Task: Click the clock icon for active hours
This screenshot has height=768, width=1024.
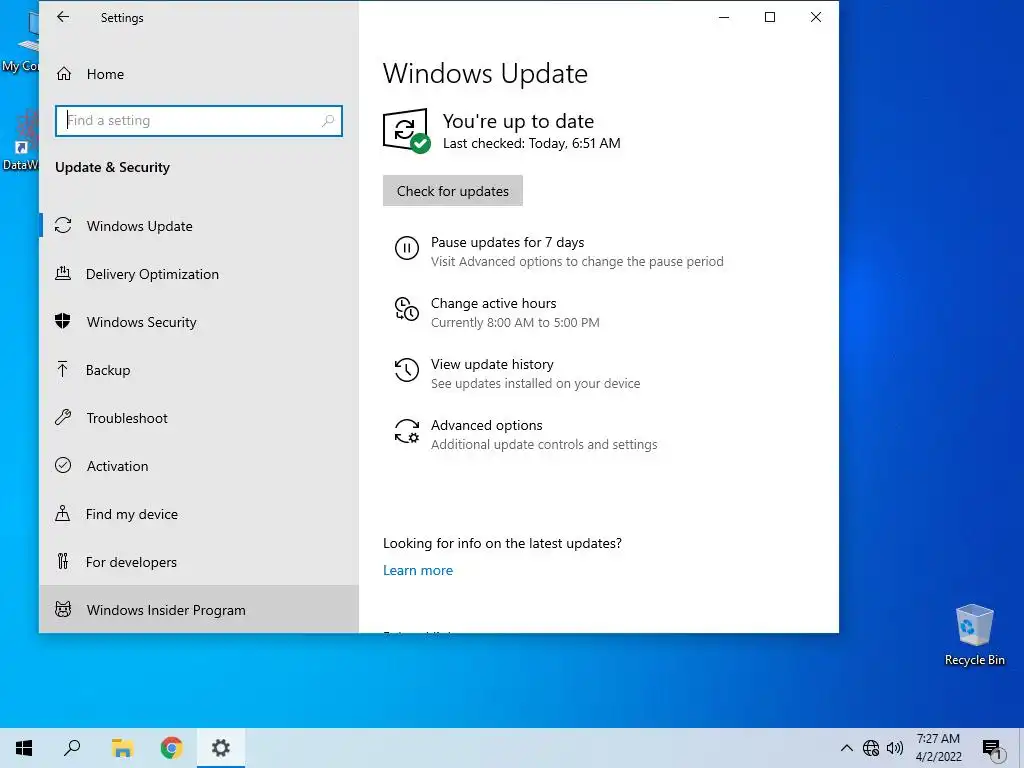Action: click(406, 310)
